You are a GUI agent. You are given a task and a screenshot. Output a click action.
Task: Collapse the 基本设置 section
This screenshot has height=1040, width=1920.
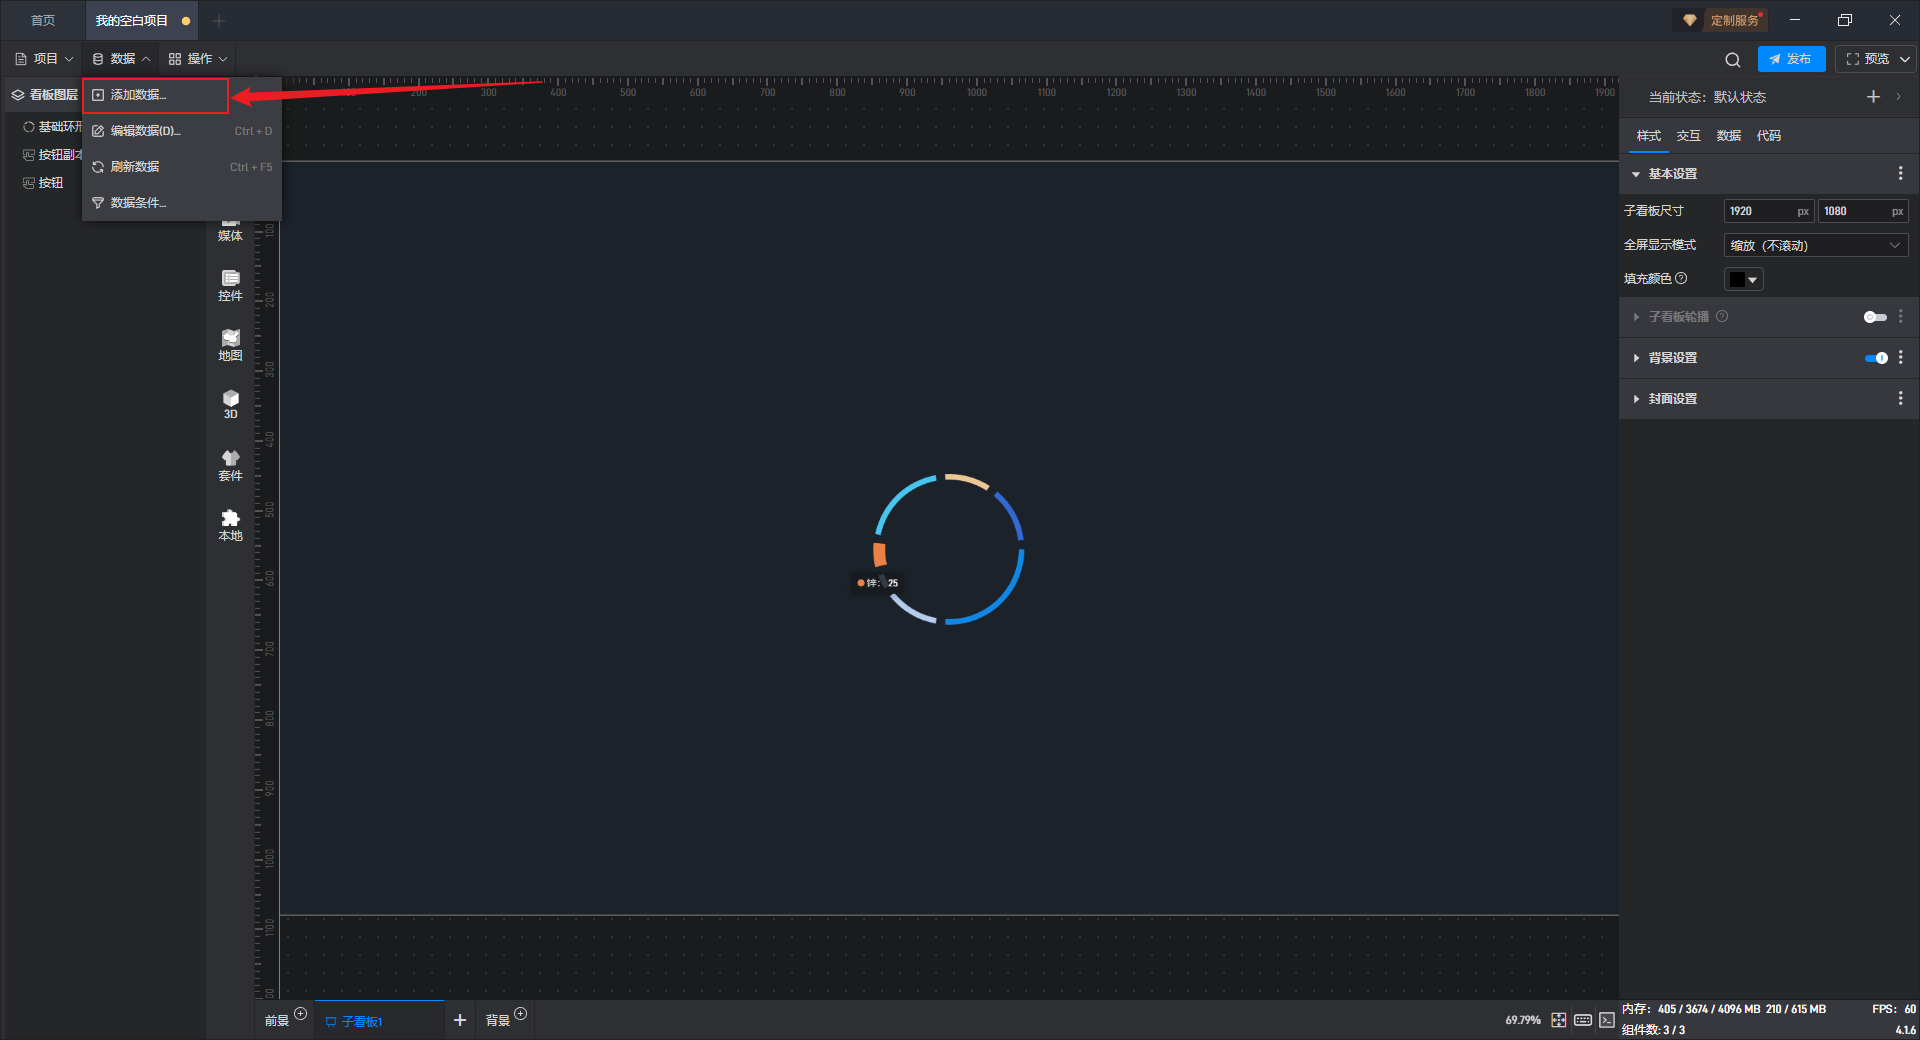(1636, 174)
